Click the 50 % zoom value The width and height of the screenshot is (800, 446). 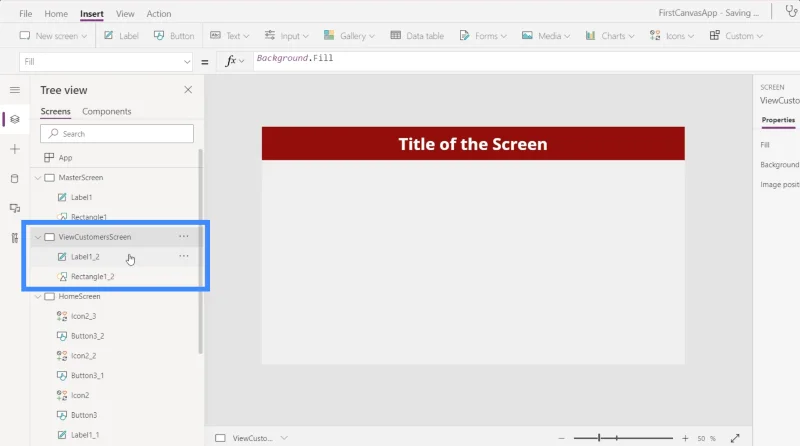(x=707, y=438)
